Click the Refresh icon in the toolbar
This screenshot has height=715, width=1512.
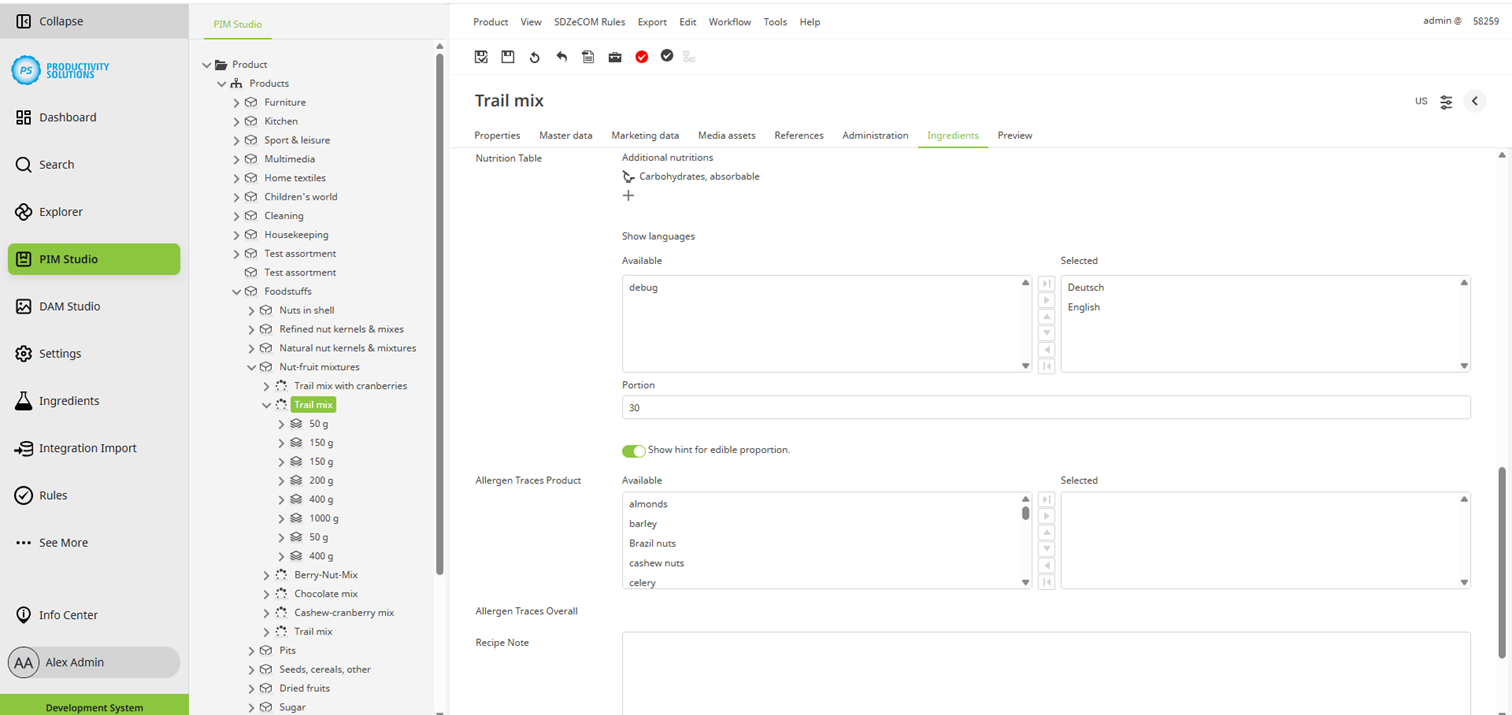pos(534,57)
